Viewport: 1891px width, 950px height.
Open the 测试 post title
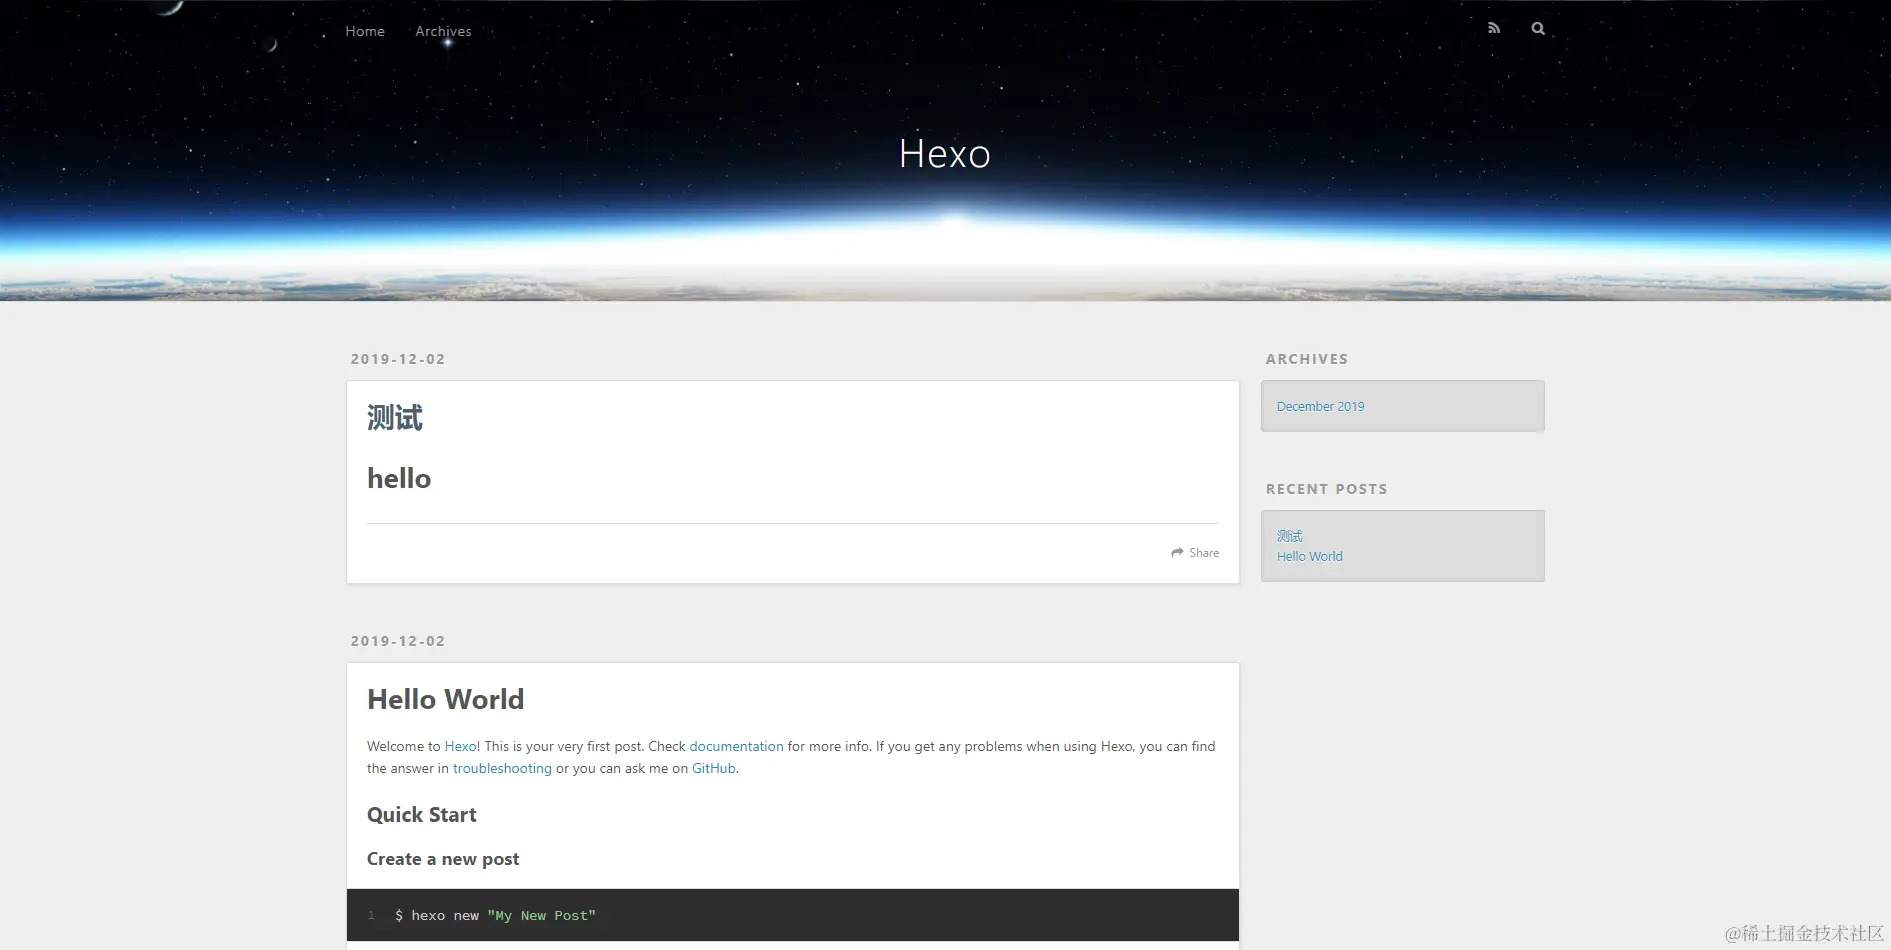click(x=395, y=417)
